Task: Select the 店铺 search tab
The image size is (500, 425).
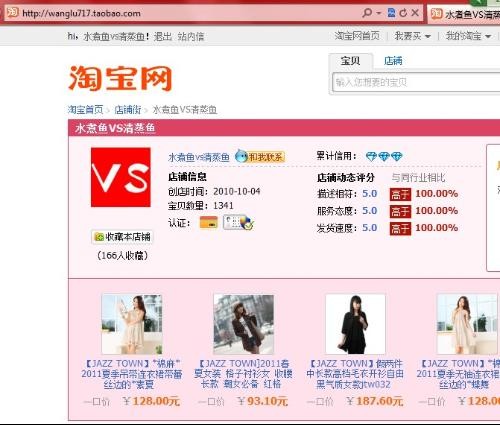Action: pyautogui.click(x=393, y=61)
